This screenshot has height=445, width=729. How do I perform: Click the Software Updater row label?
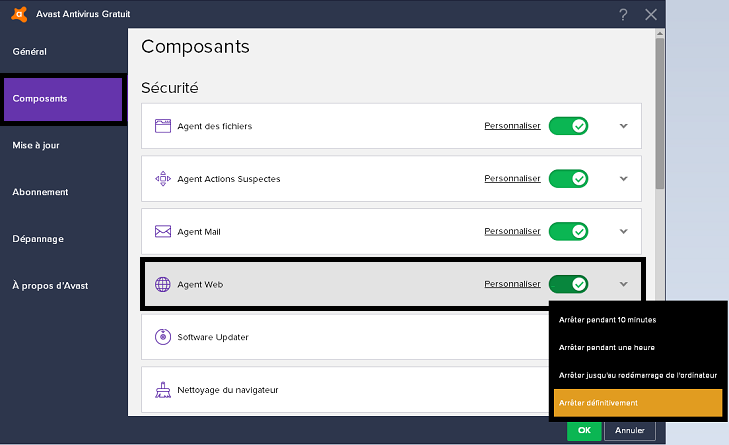click(213, 337)
